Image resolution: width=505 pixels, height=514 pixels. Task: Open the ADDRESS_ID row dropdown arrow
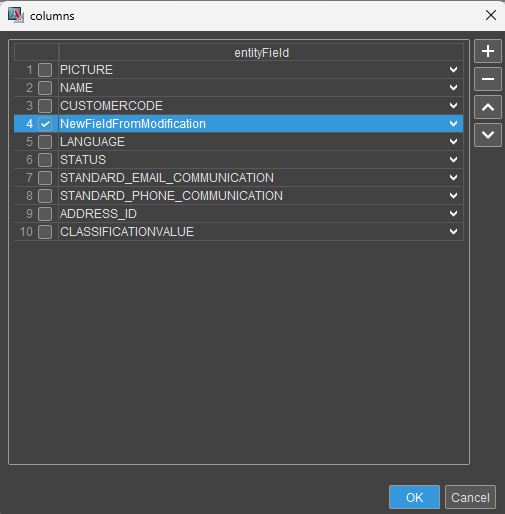[453, 214]
